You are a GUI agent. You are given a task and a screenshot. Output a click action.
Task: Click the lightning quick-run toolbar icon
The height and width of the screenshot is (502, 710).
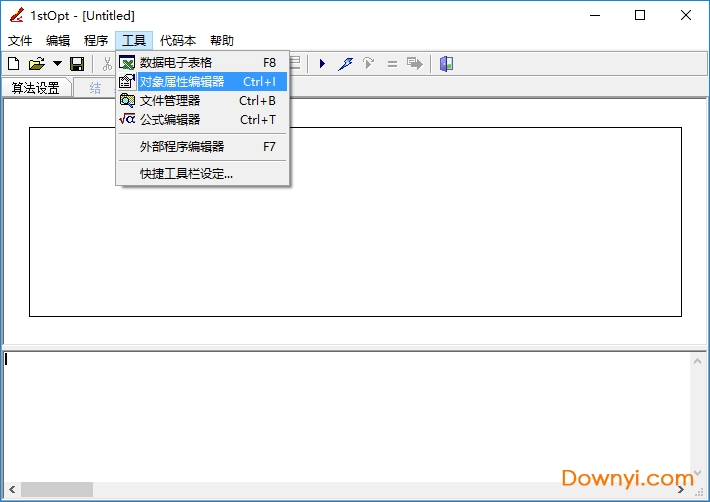(345, 64)
